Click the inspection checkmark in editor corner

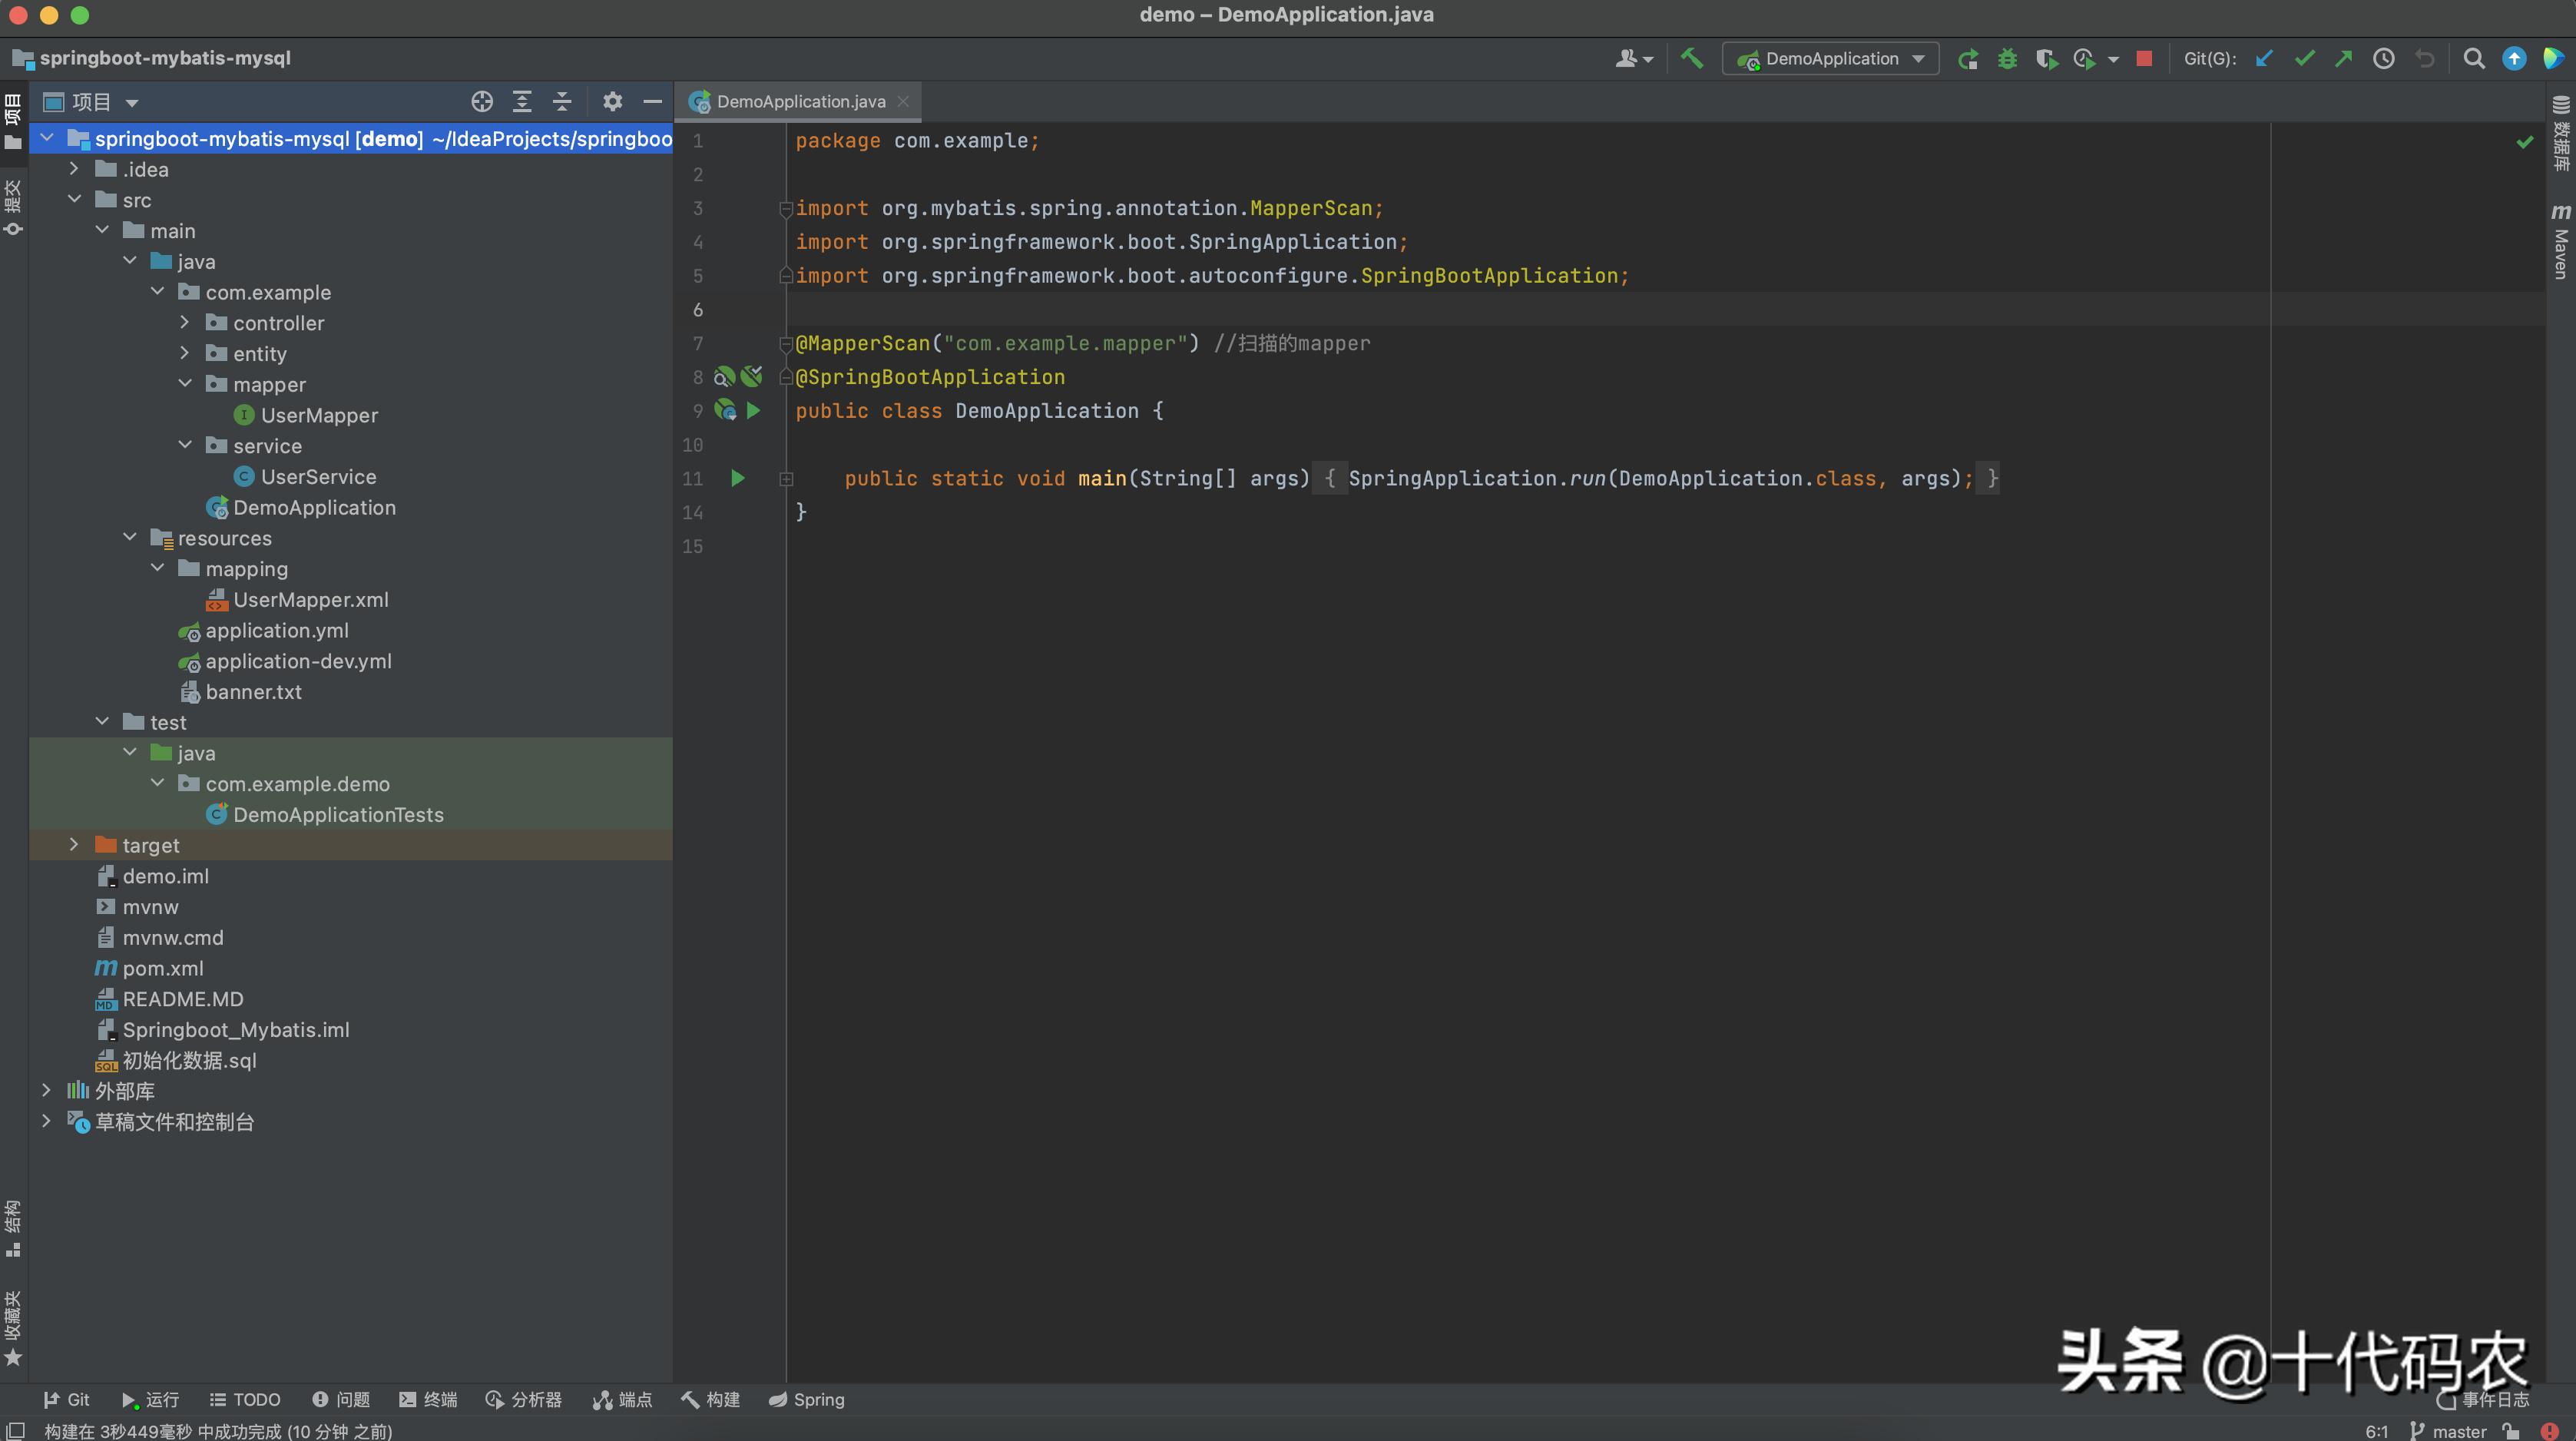click(x=2525, y=142)
